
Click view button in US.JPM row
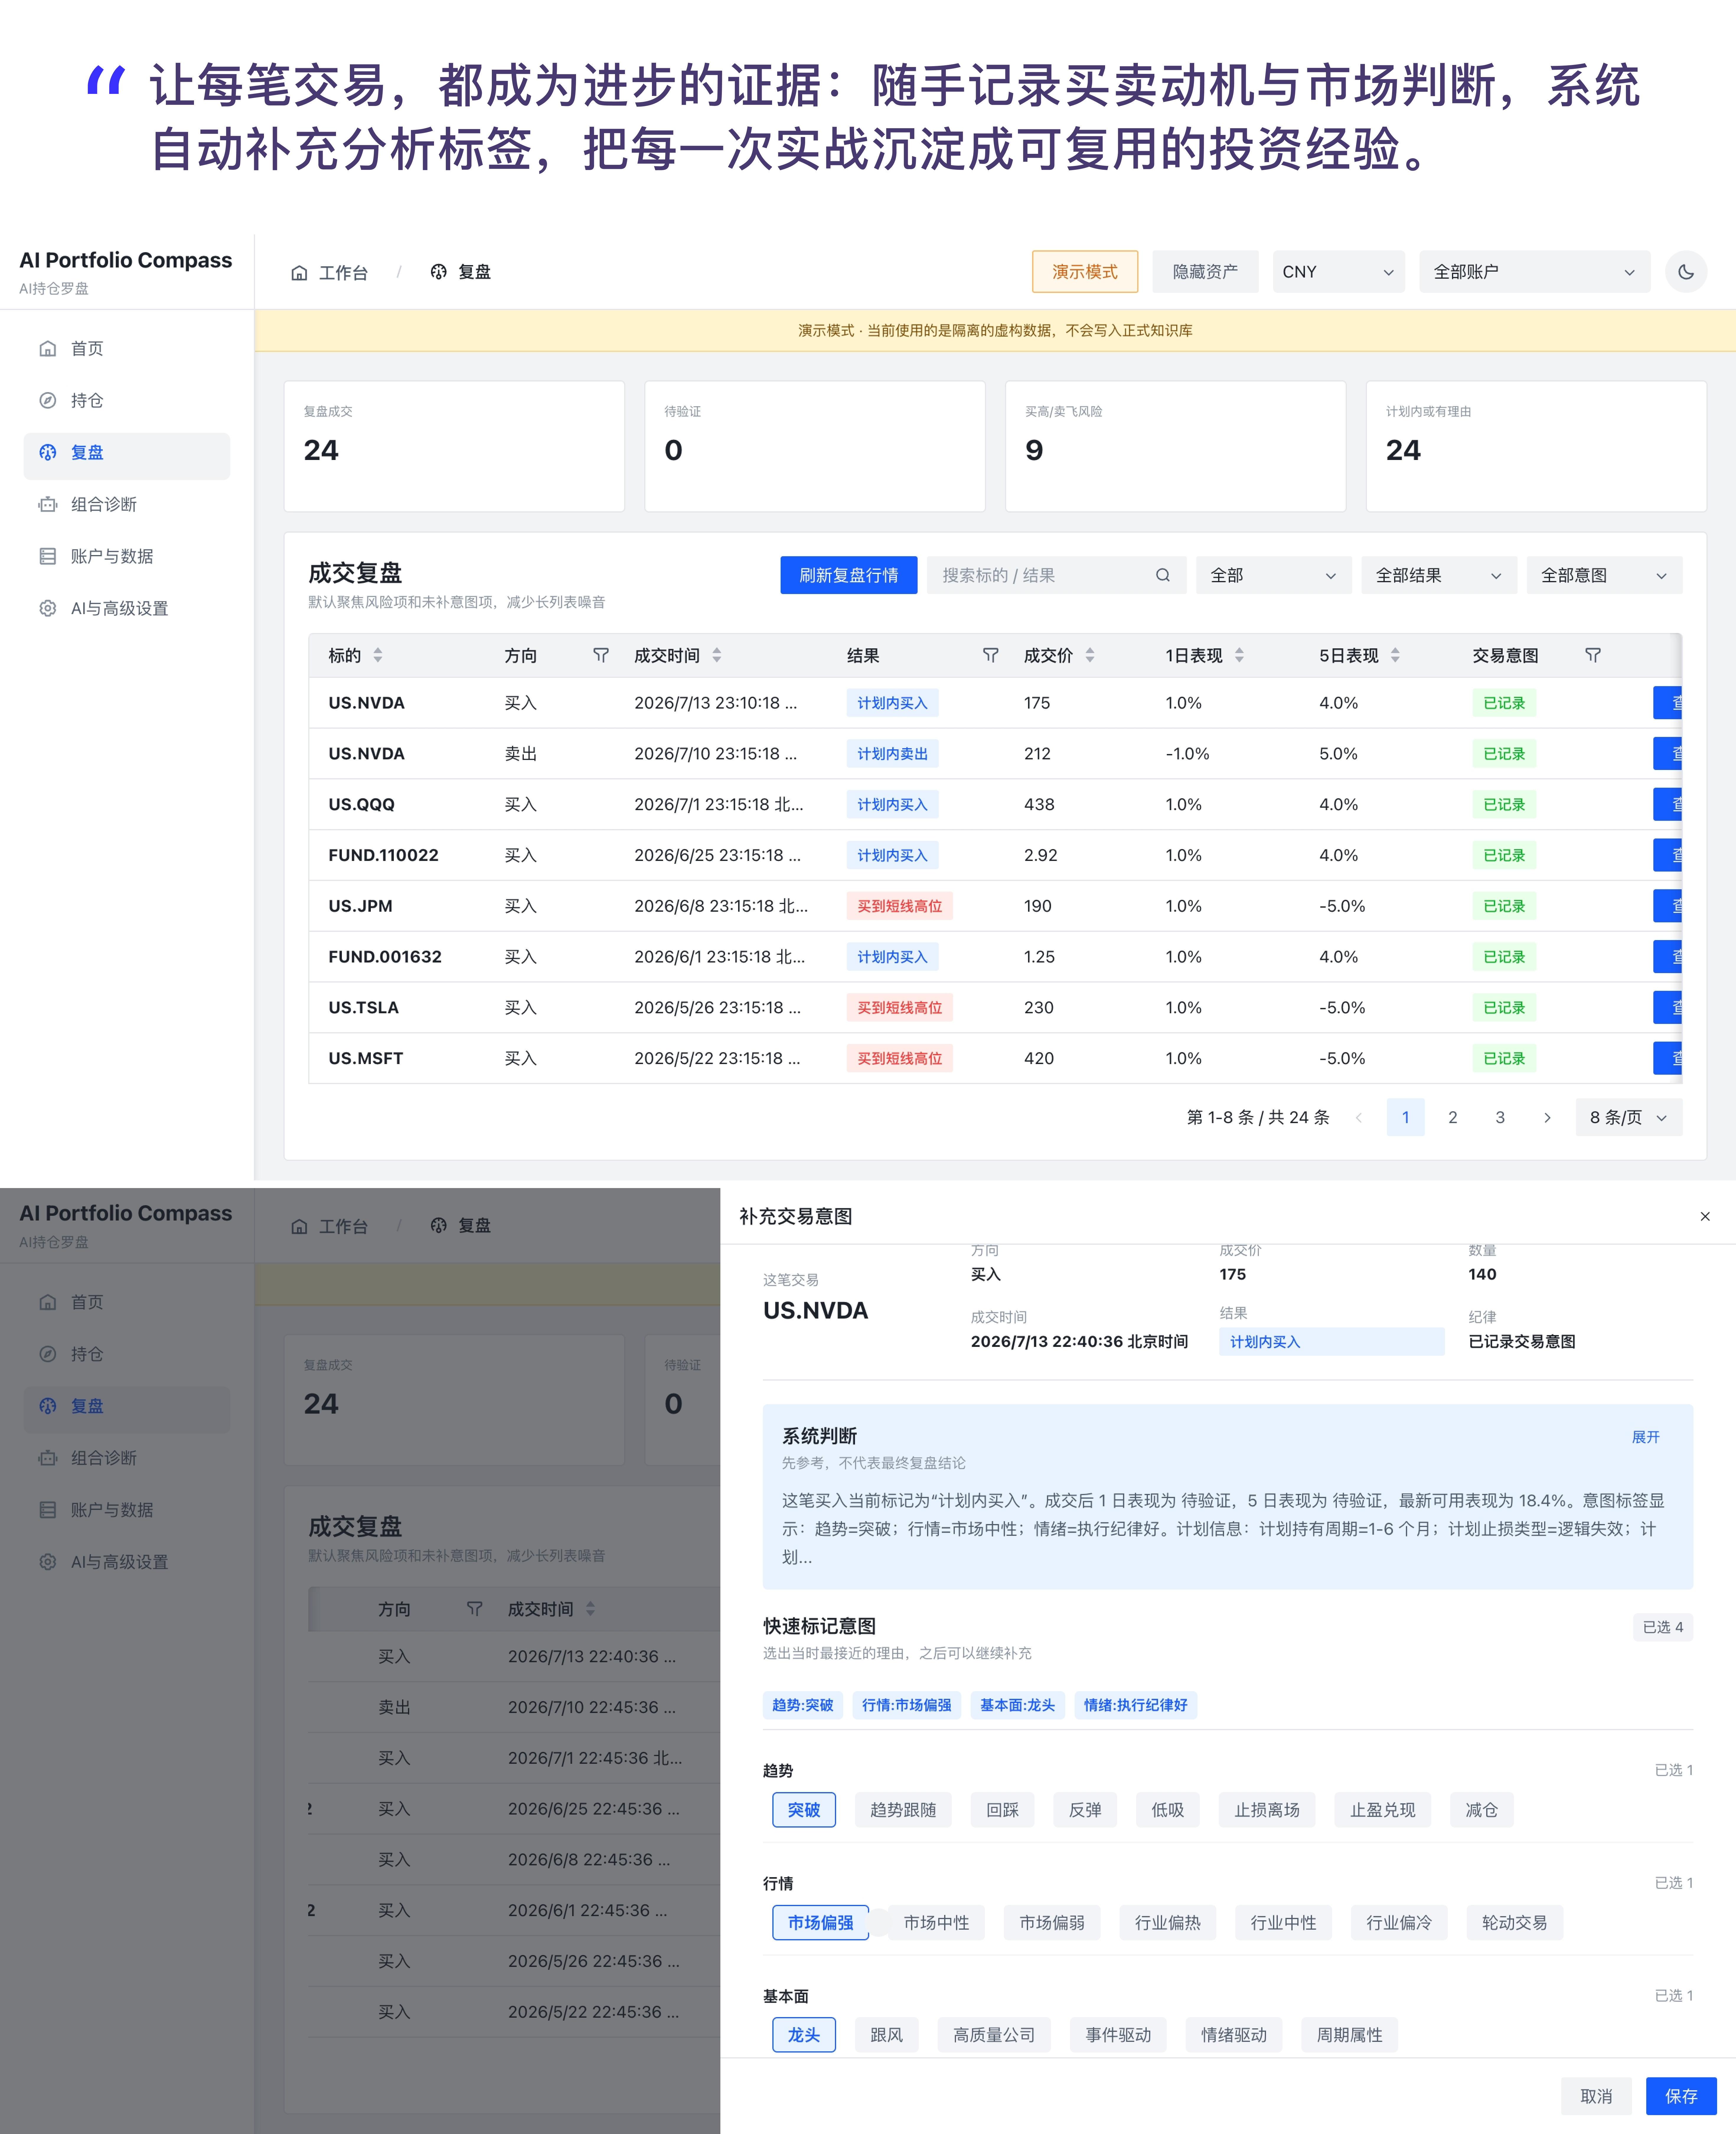point(1668,906)
